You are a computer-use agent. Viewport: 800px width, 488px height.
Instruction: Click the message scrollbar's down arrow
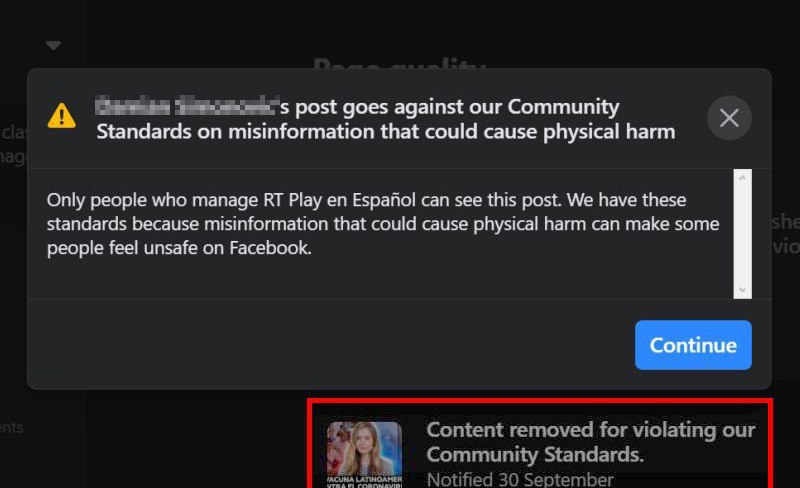[742, 290]
